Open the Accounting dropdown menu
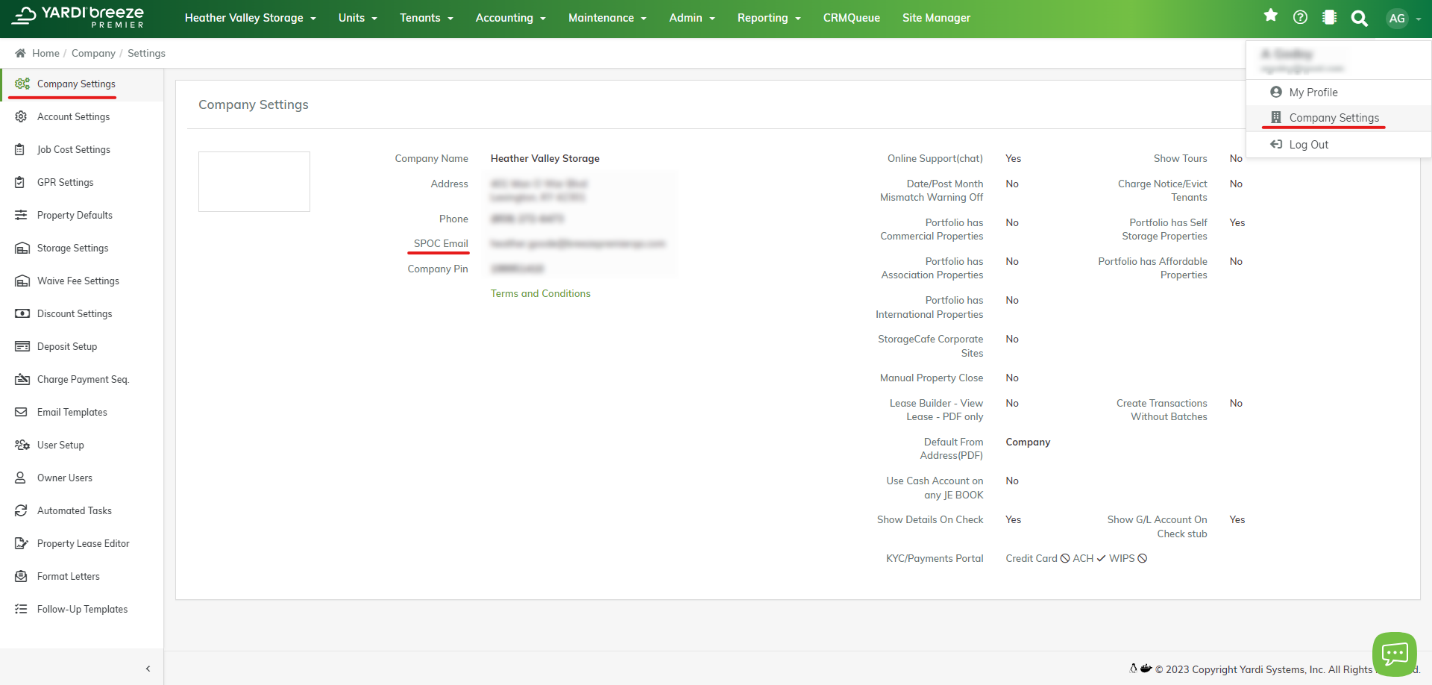The width and height of the screenshot is (1432, 685). click(x=511, y=18)
